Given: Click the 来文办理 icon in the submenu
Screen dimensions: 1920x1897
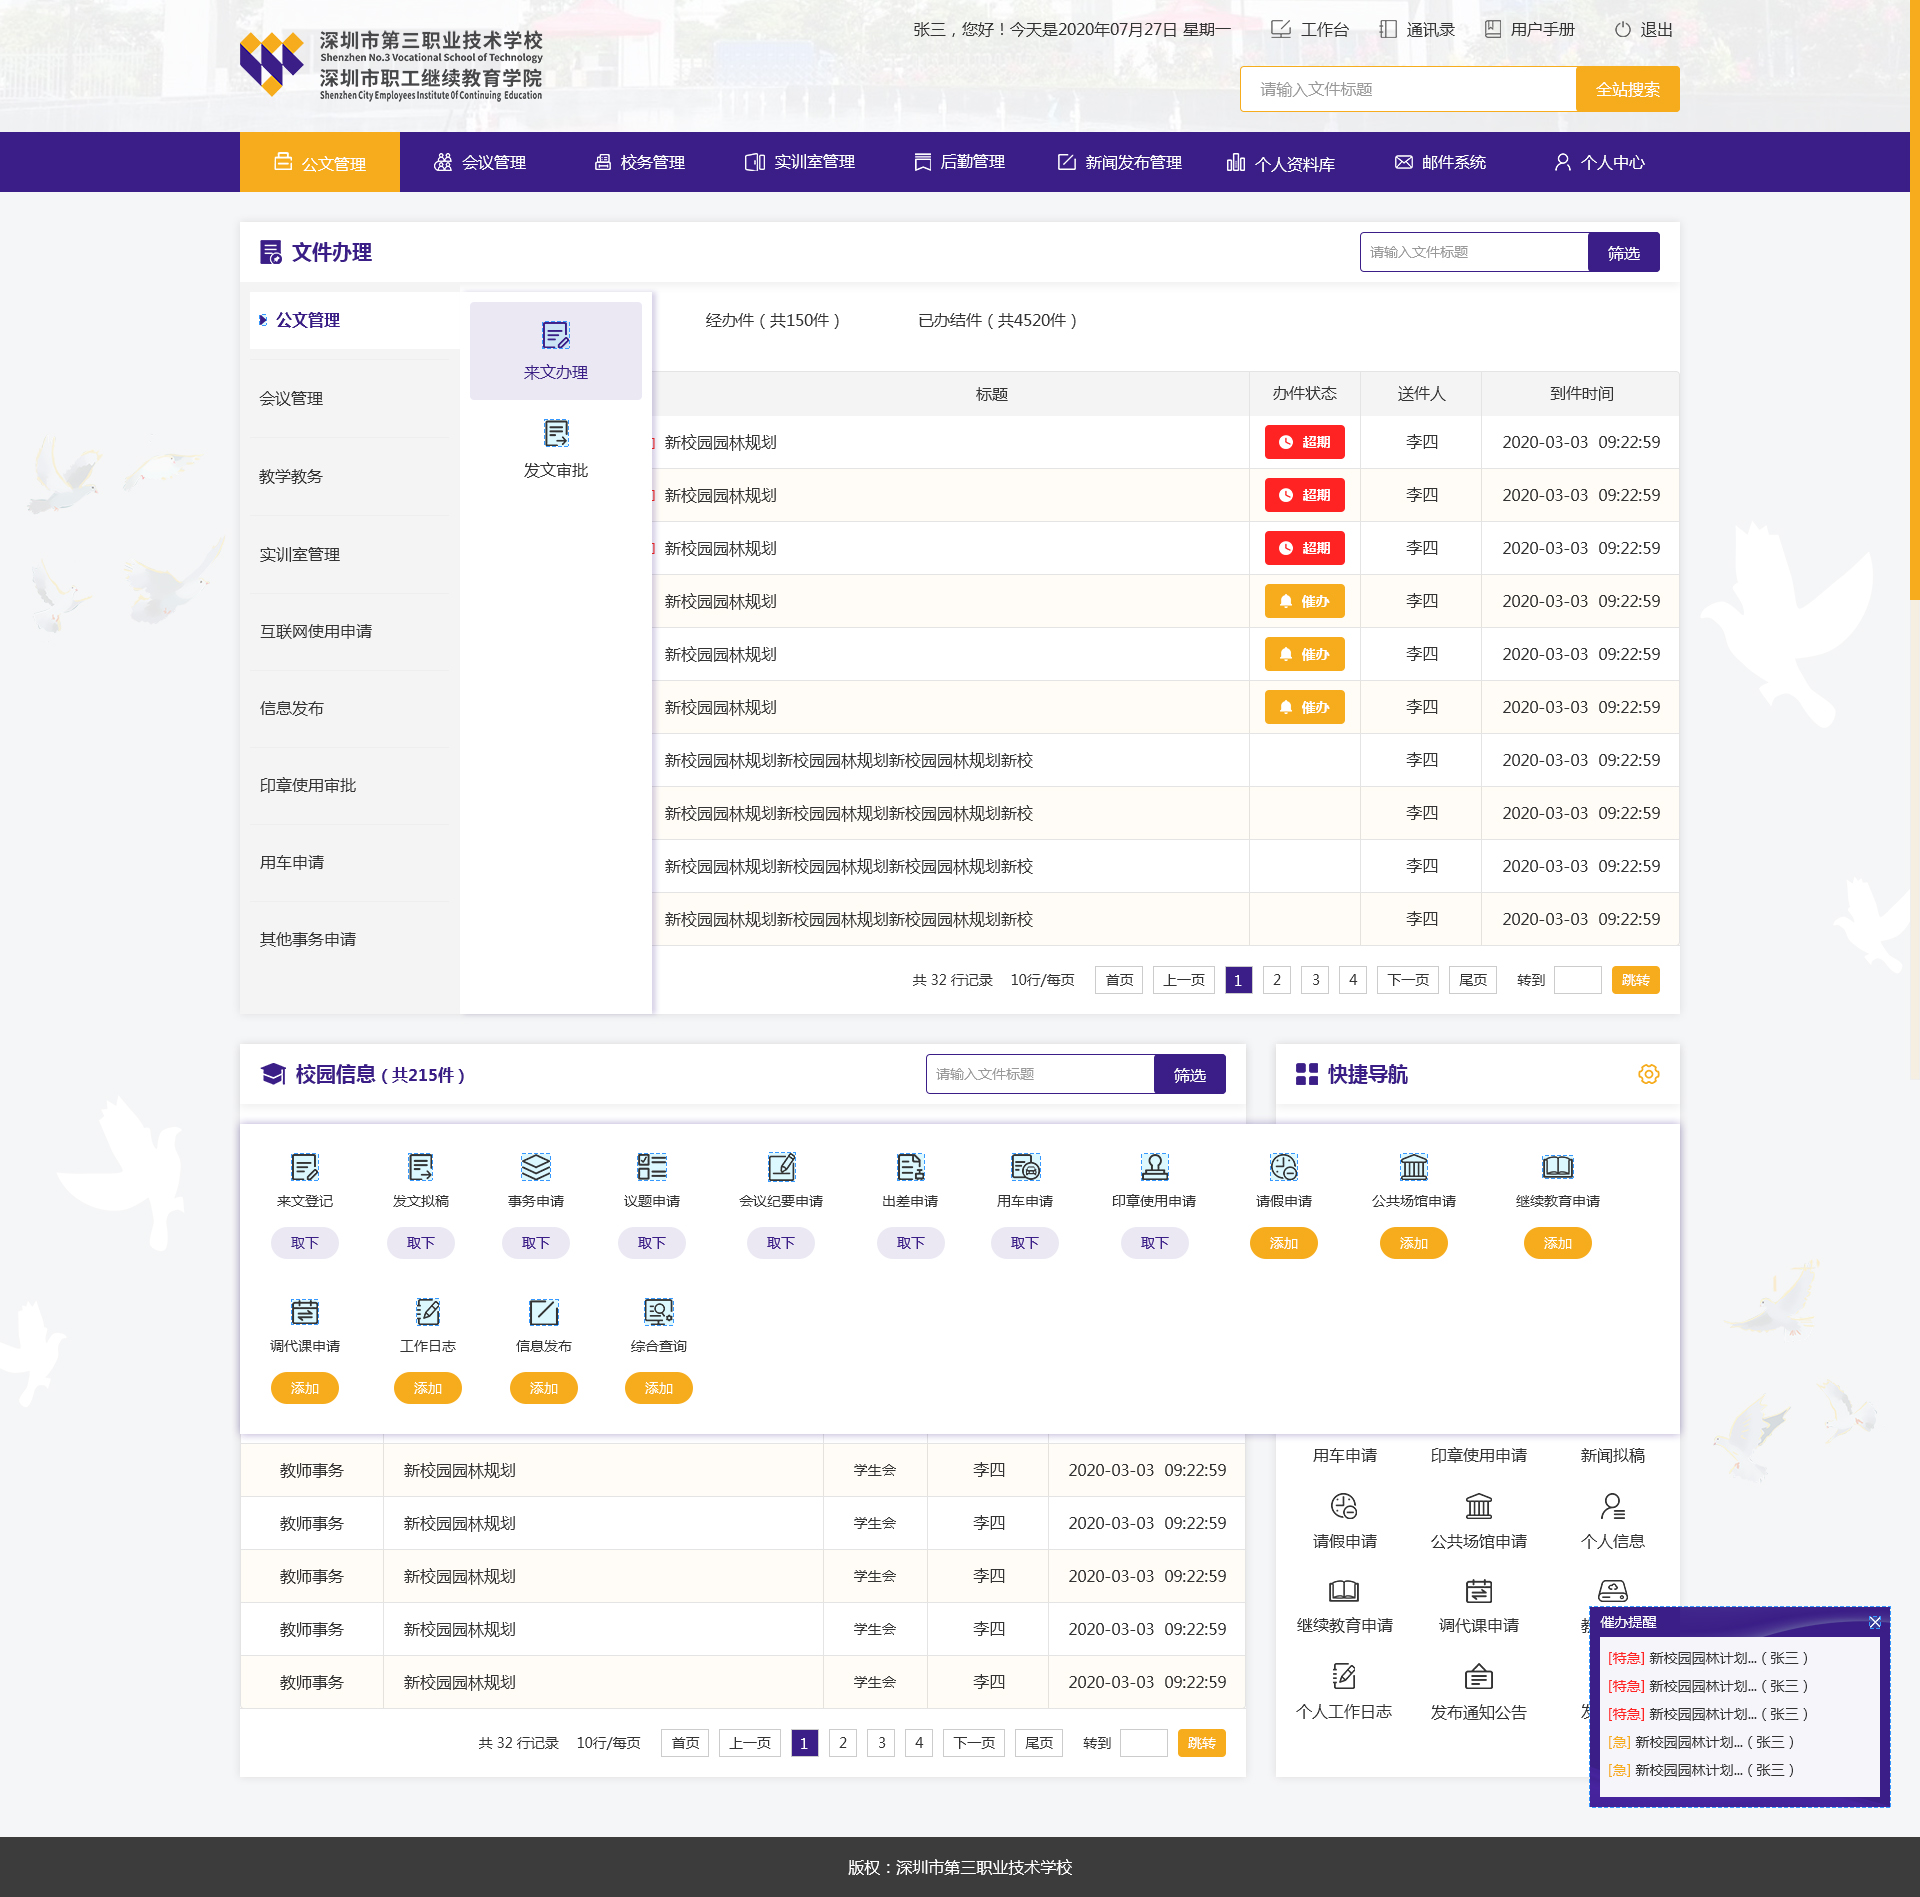Looking at the screenshot, I should click(x=555, y=336).
